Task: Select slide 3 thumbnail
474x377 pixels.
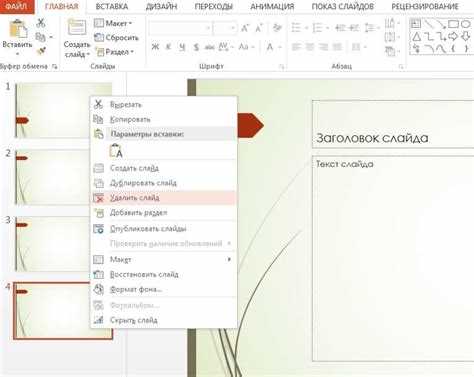Action: (53, 244)
